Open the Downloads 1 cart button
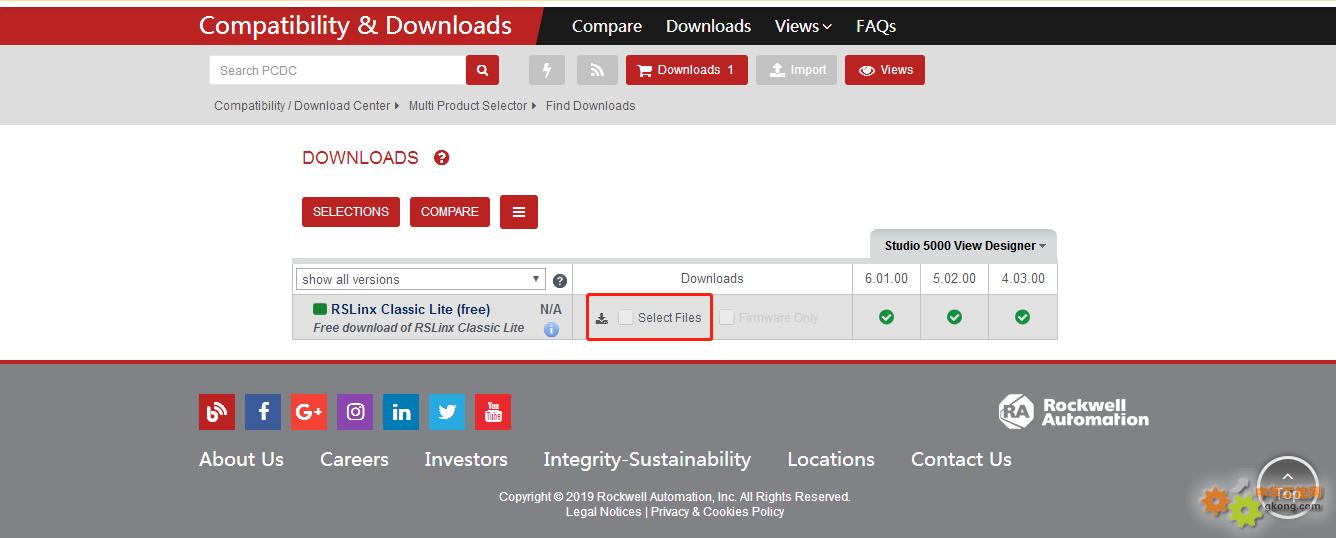1336x538 pixels. [686, 70]
